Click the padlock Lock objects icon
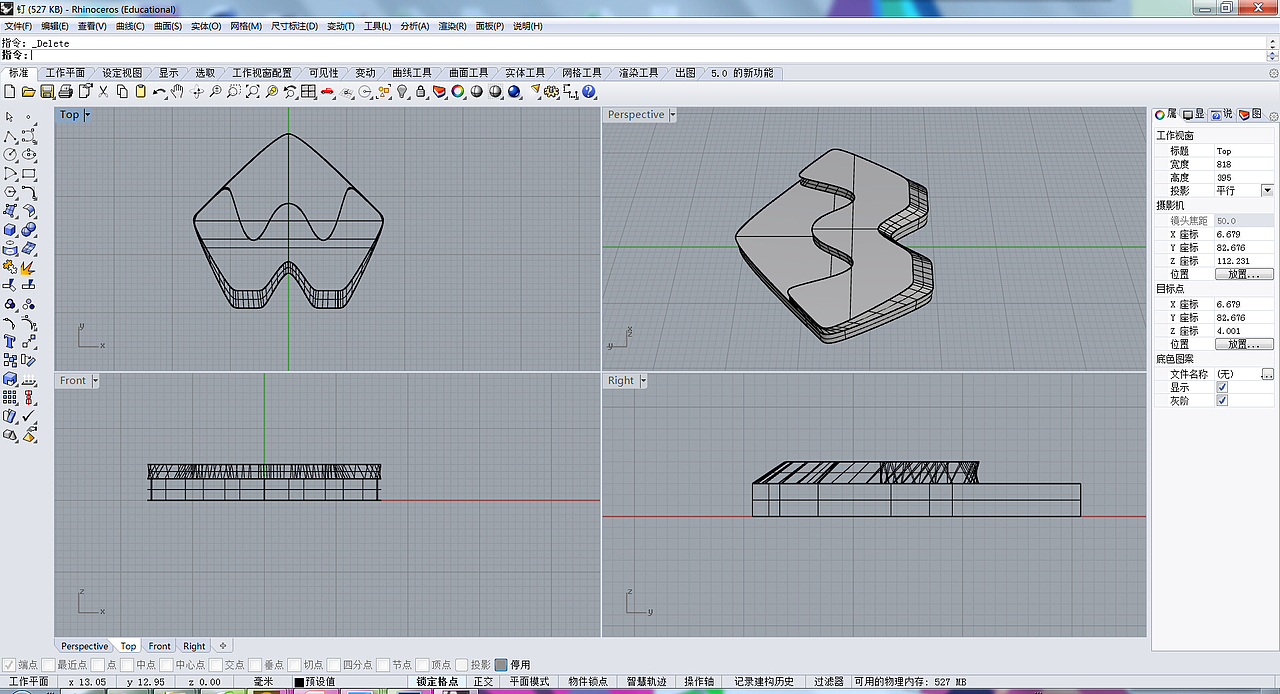The width and height of the screenshot is (1280, 694). coord(421,92)
